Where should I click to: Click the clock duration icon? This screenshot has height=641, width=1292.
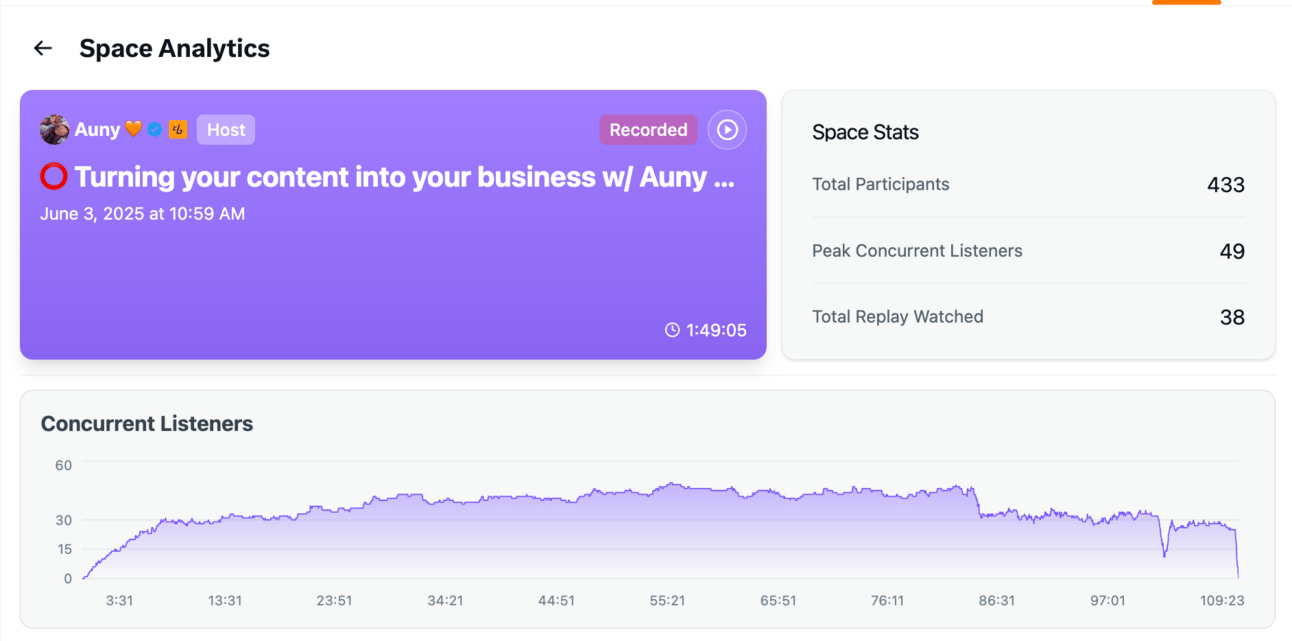click(672, 330)
